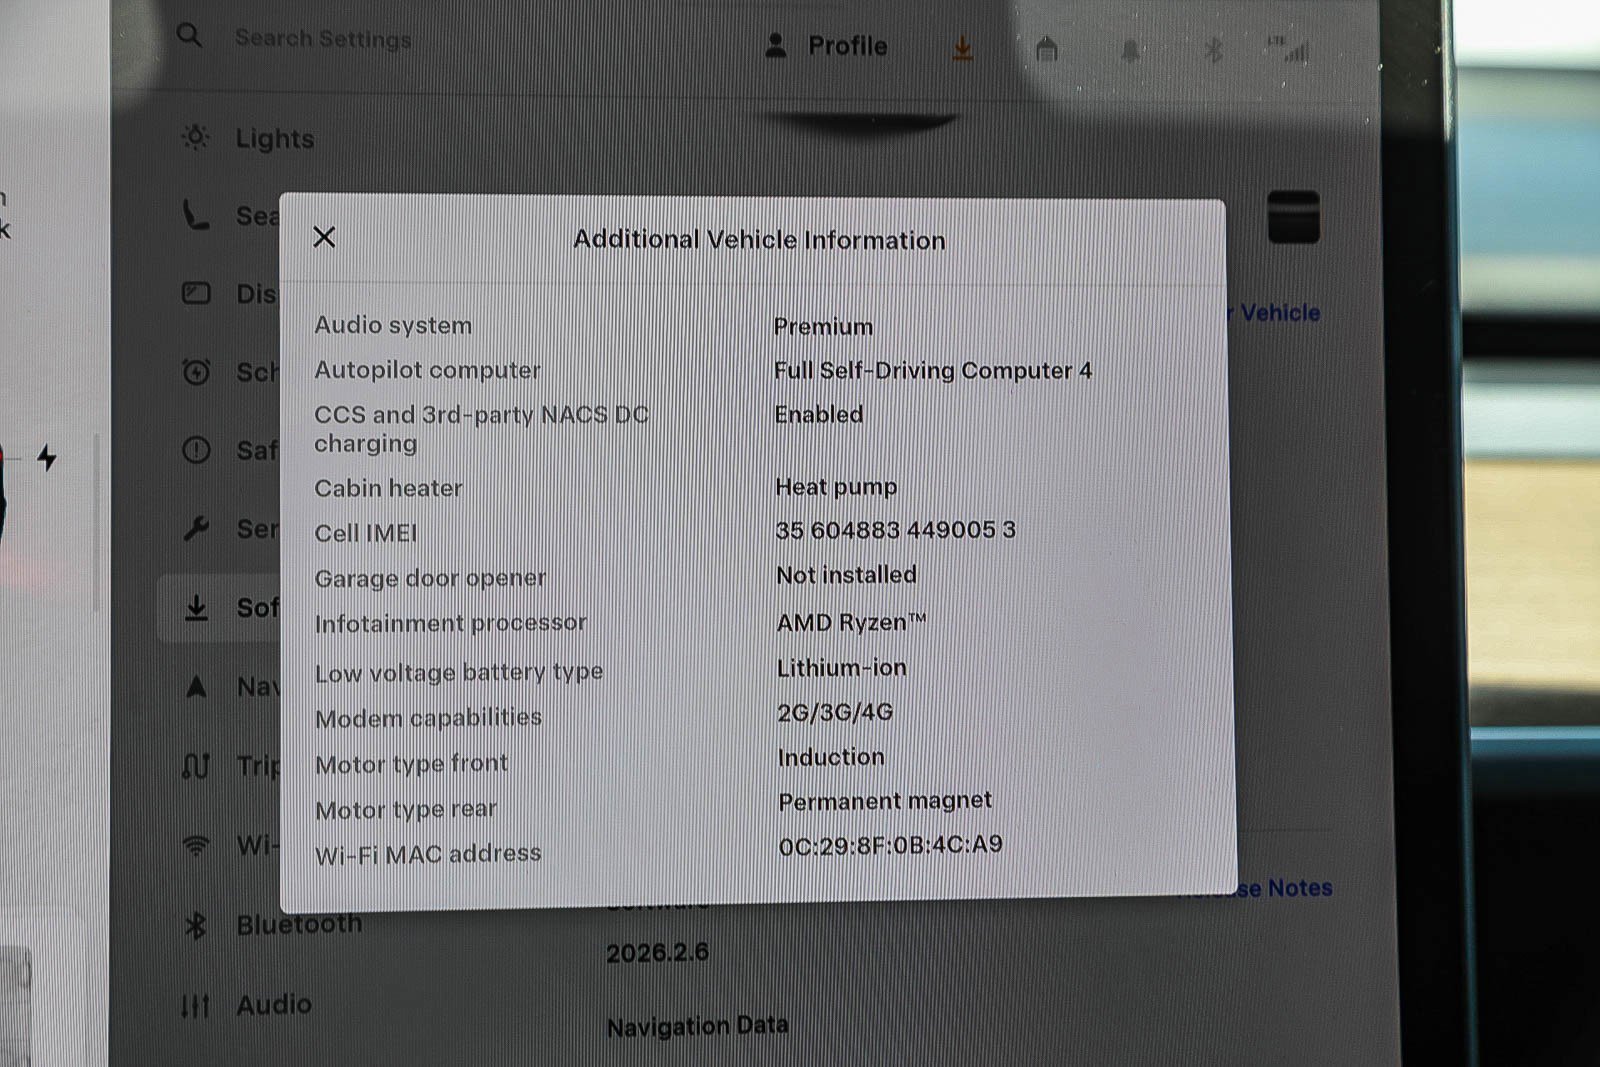The height and width of the screenshot is (1067, 1600).
Task: Click the Display screen icon in sidebar
Action: point(196,293)
